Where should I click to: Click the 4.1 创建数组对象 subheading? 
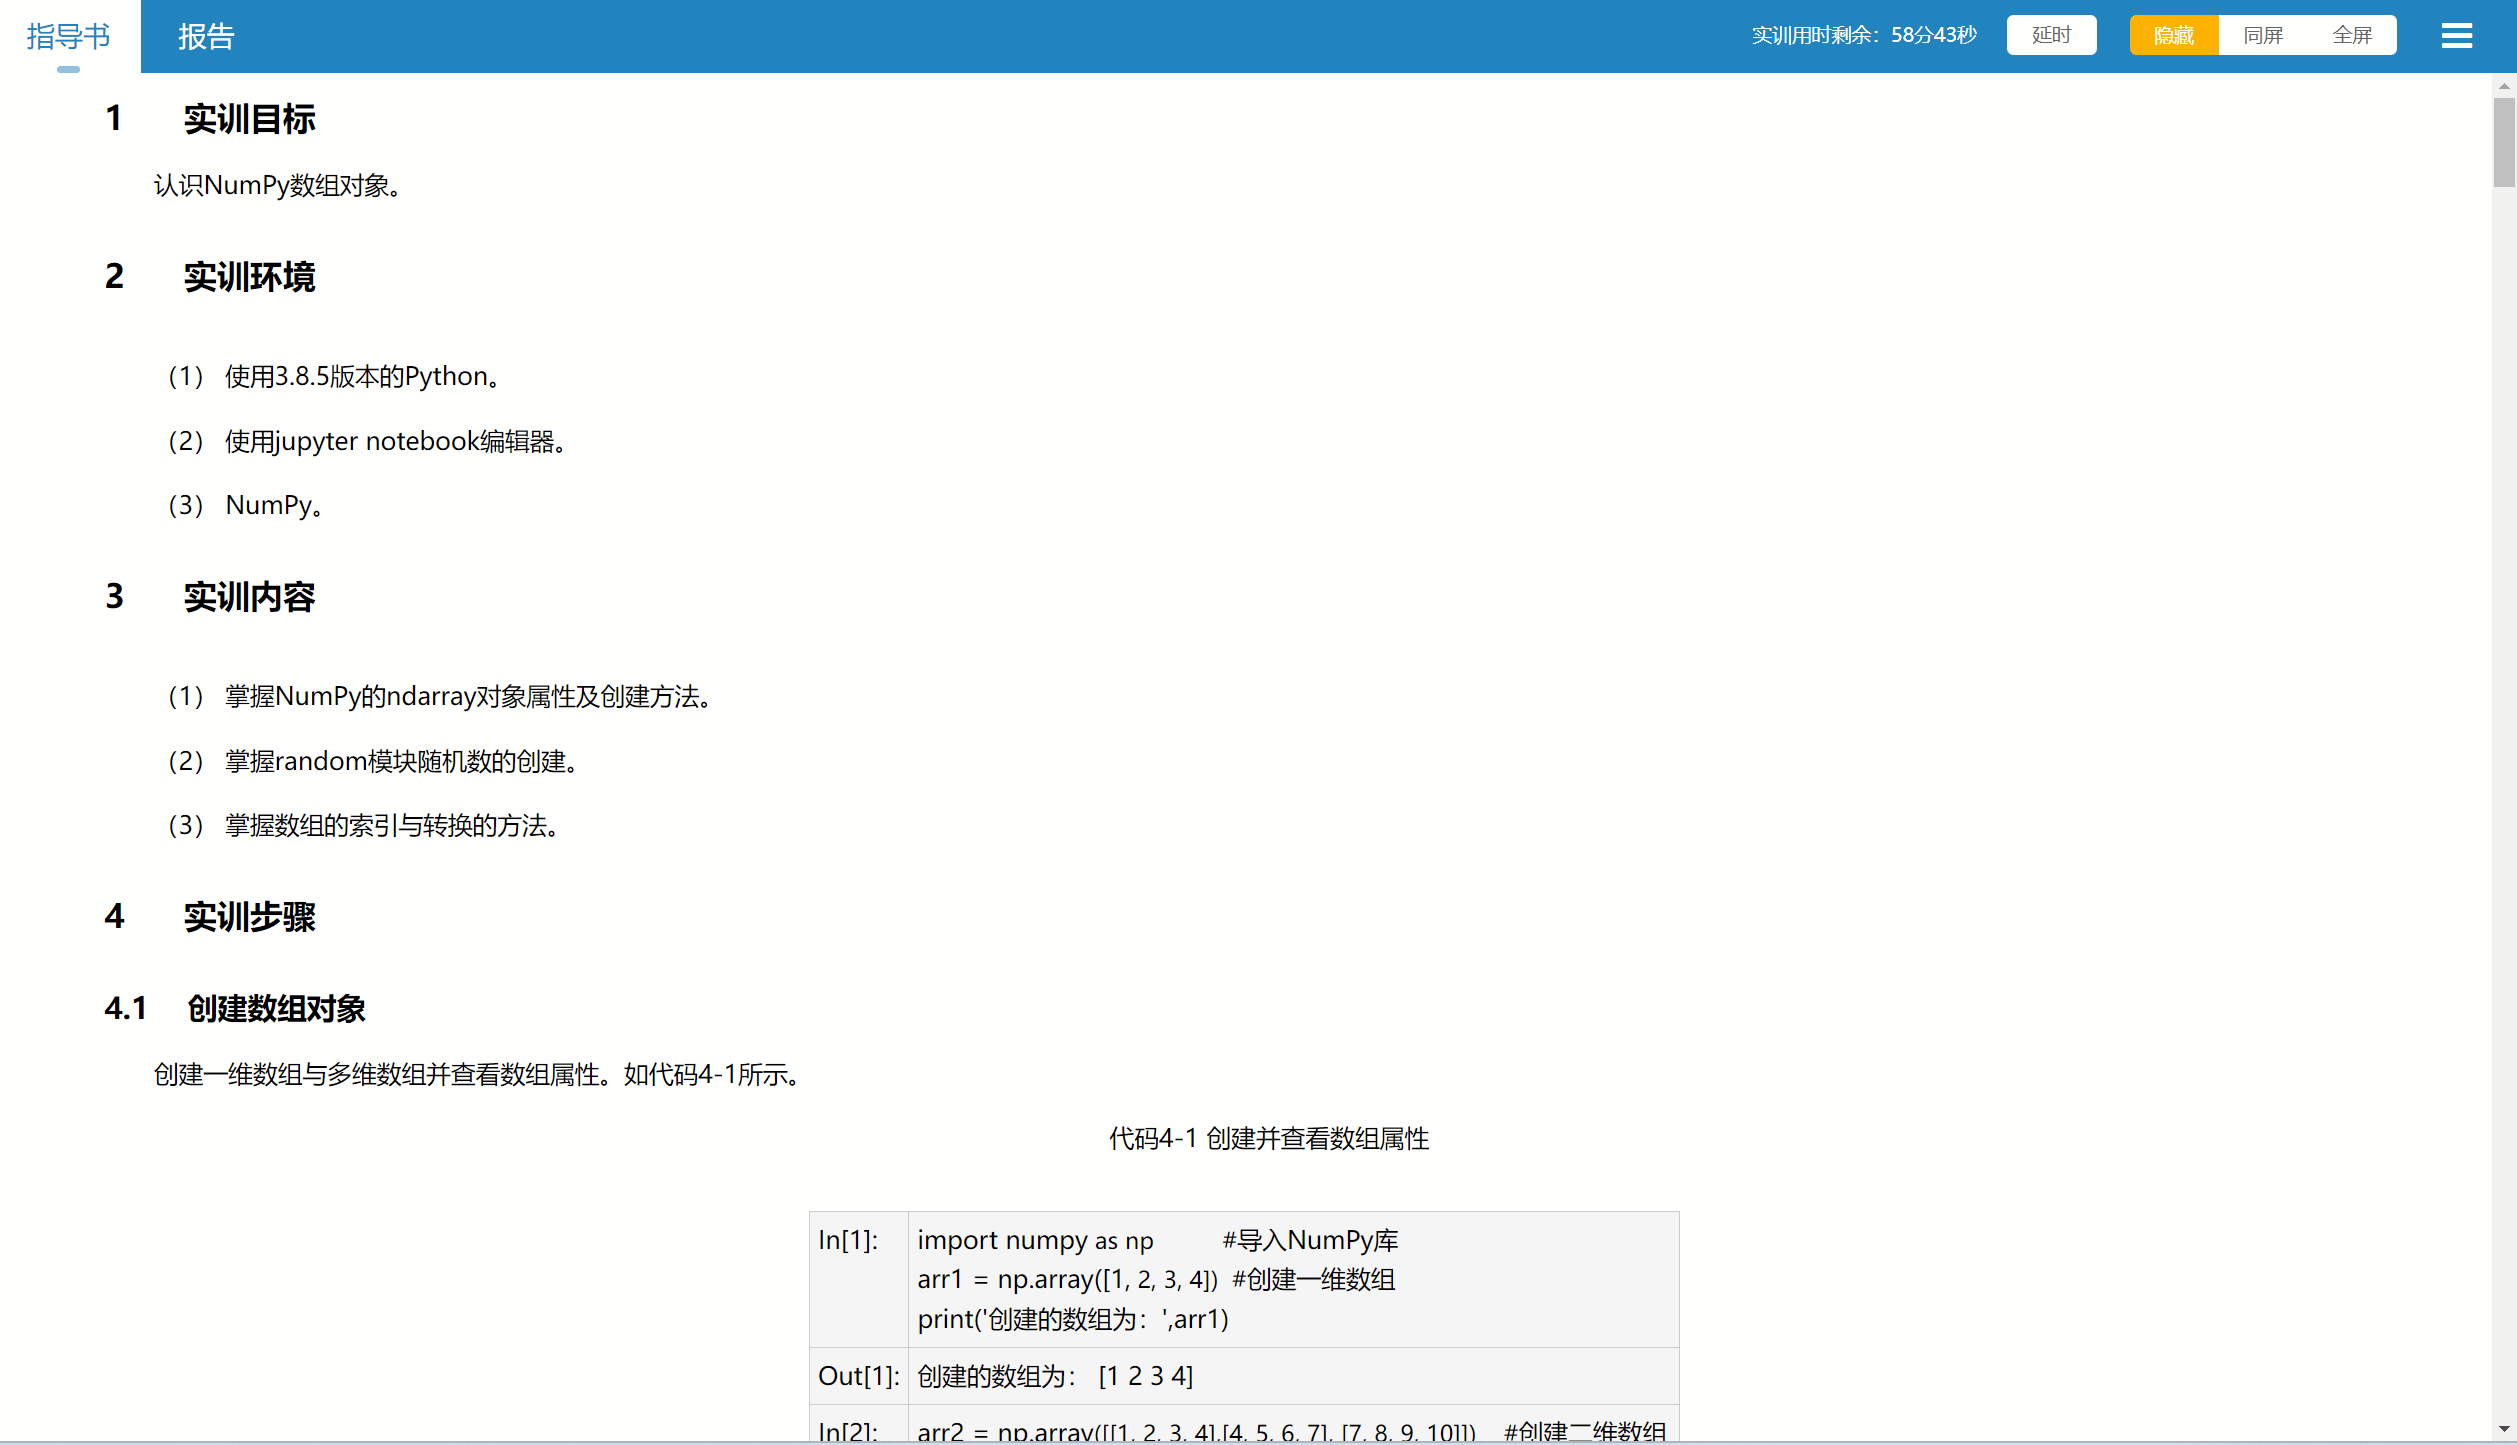pos(276,1009)
